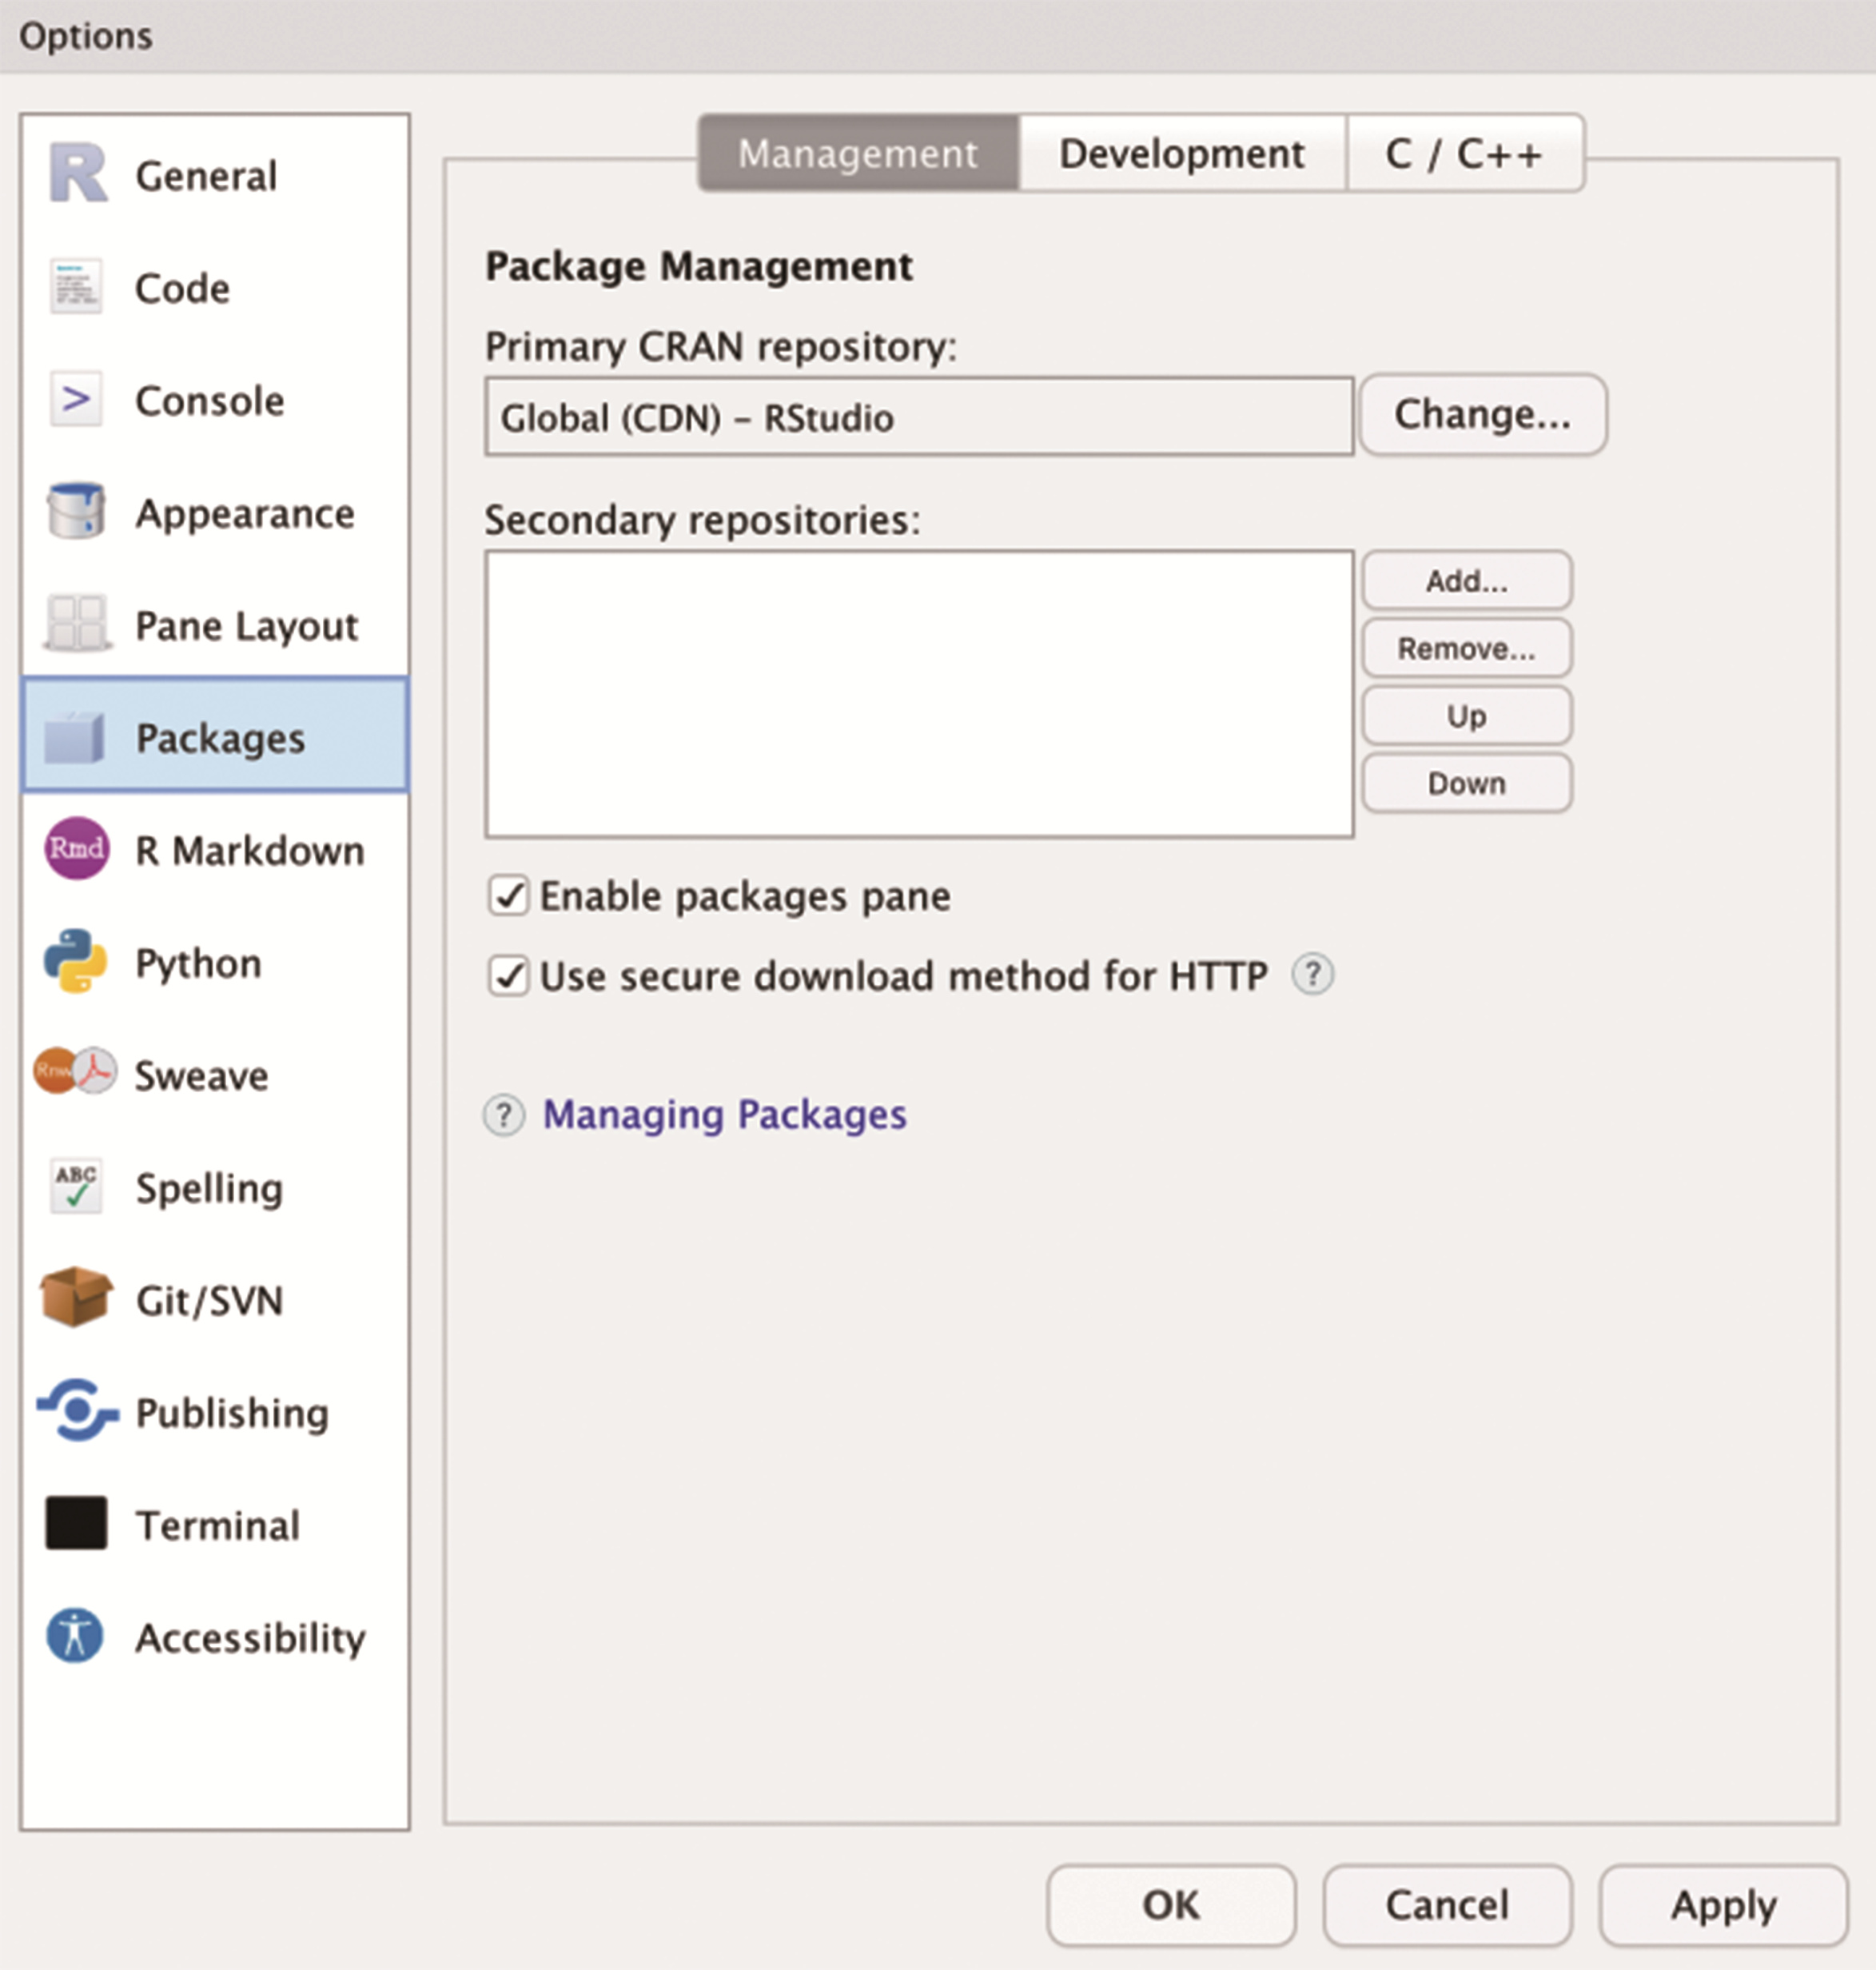This screenshot has height=1970, width=1876.
Task: Open the Terminal label
Action: coord(218,1526)
